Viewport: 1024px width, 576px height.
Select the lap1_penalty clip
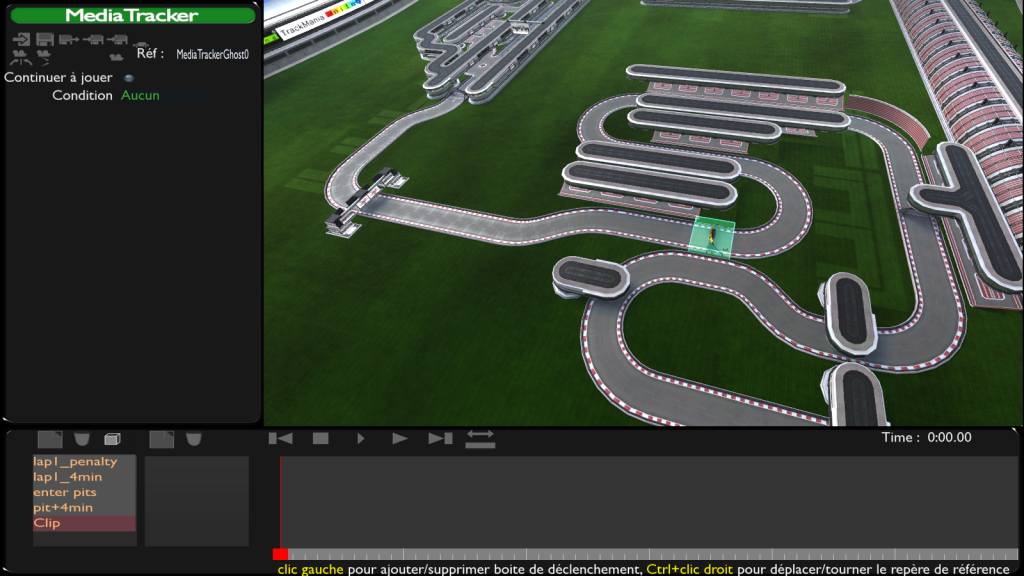pos(84,462)
